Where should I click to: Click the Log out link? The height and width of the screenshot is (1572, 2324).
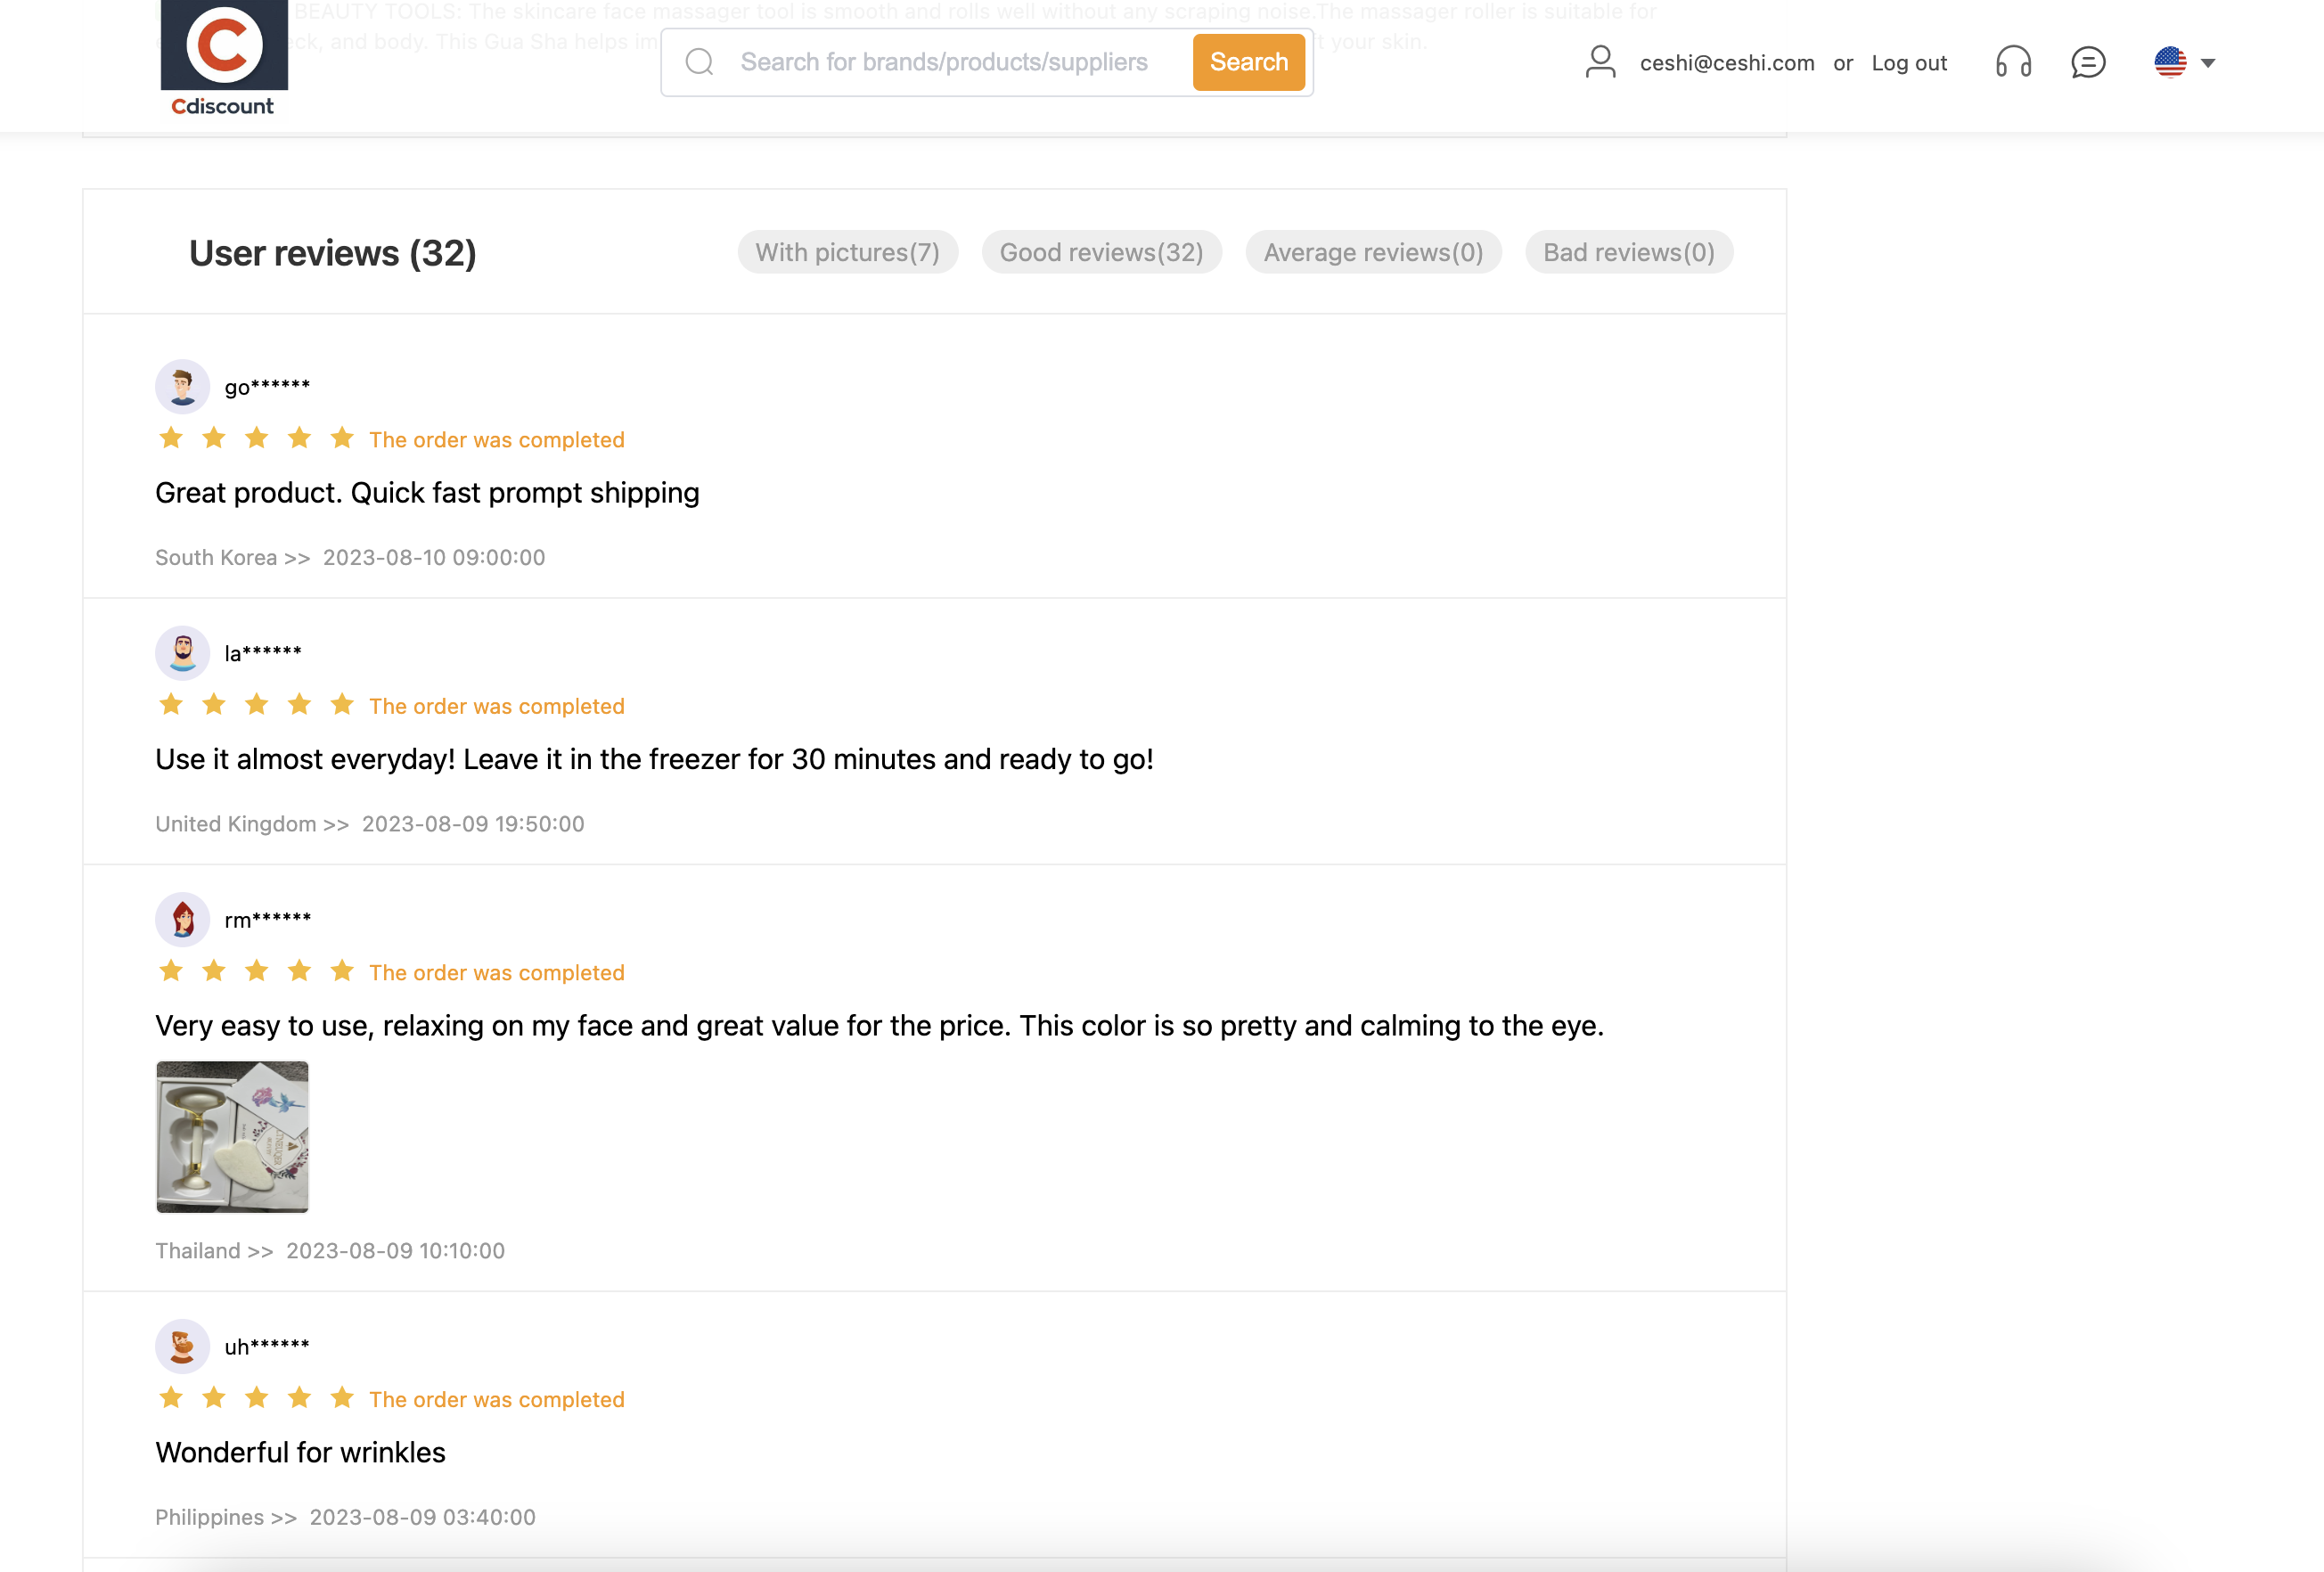click(x=1909, y=63)
